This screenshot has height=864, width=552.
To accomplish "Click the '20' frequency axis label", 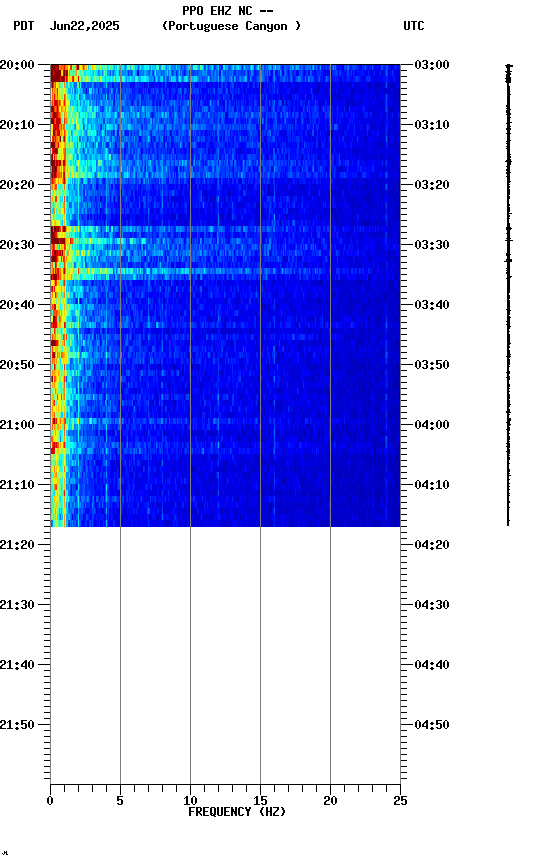I will 330,802.
